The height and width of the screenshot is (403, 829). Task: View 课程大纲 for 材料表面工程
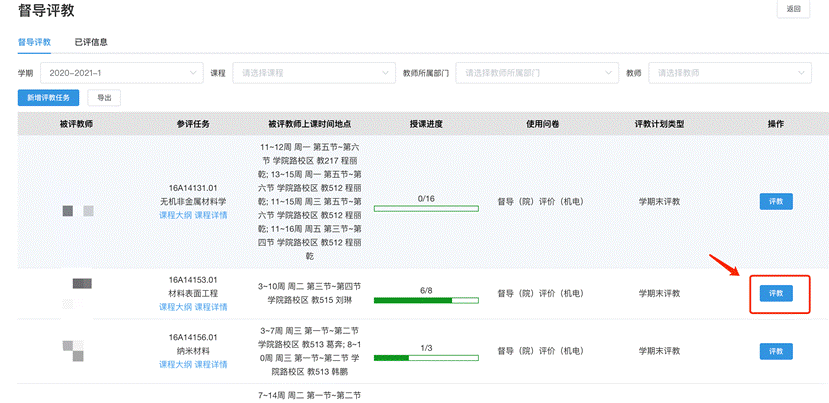click(x=176, y=307)
